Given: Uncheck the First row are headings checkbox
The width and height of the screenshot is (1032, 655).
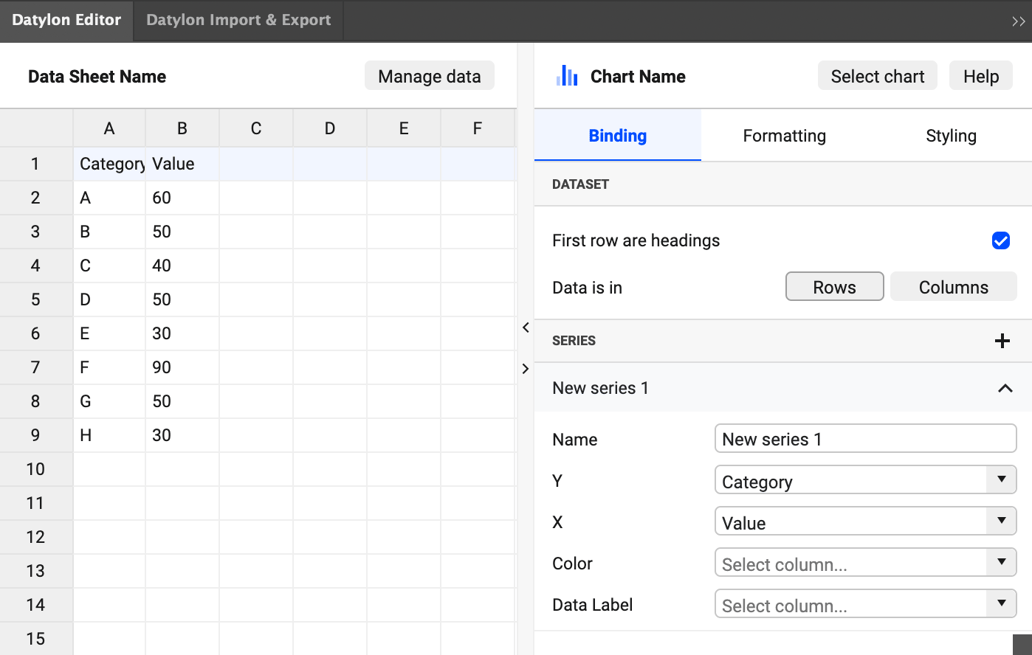Looking at the screenshot, I should click(x=1000, y=240).
